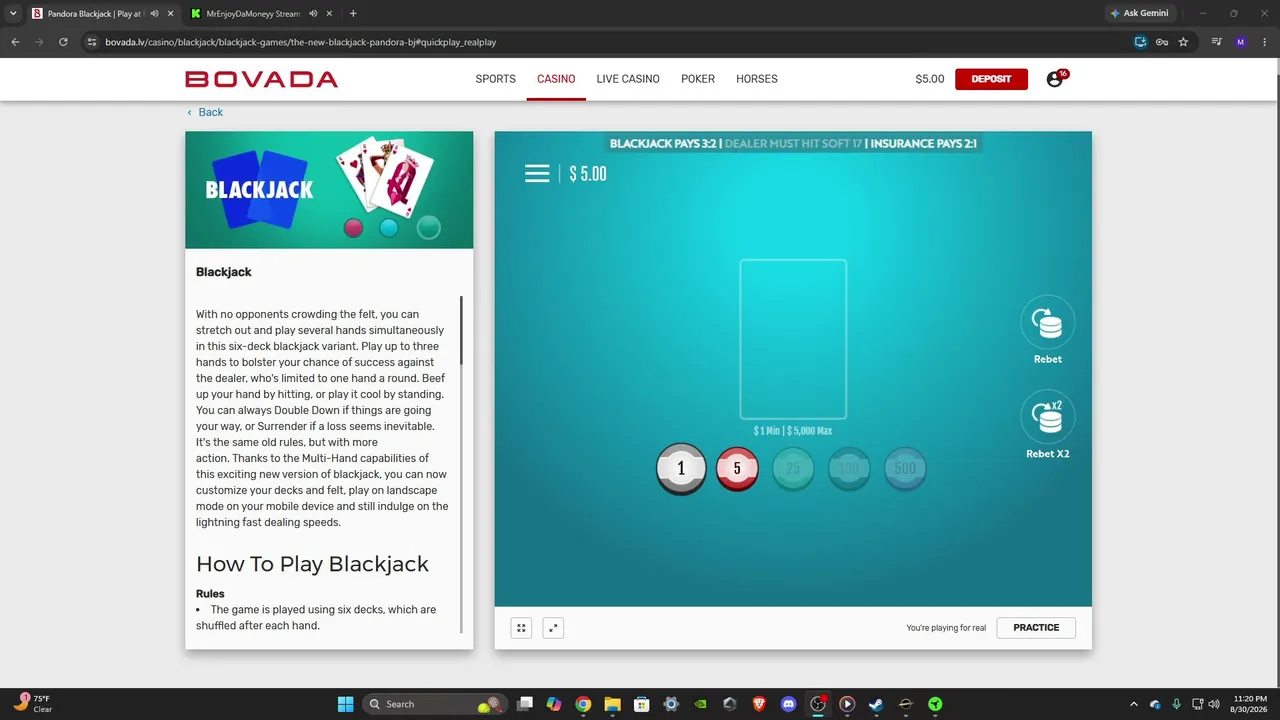Click the Back link
The width and height of the screenshot is (1280, 720).
point(205,112)
